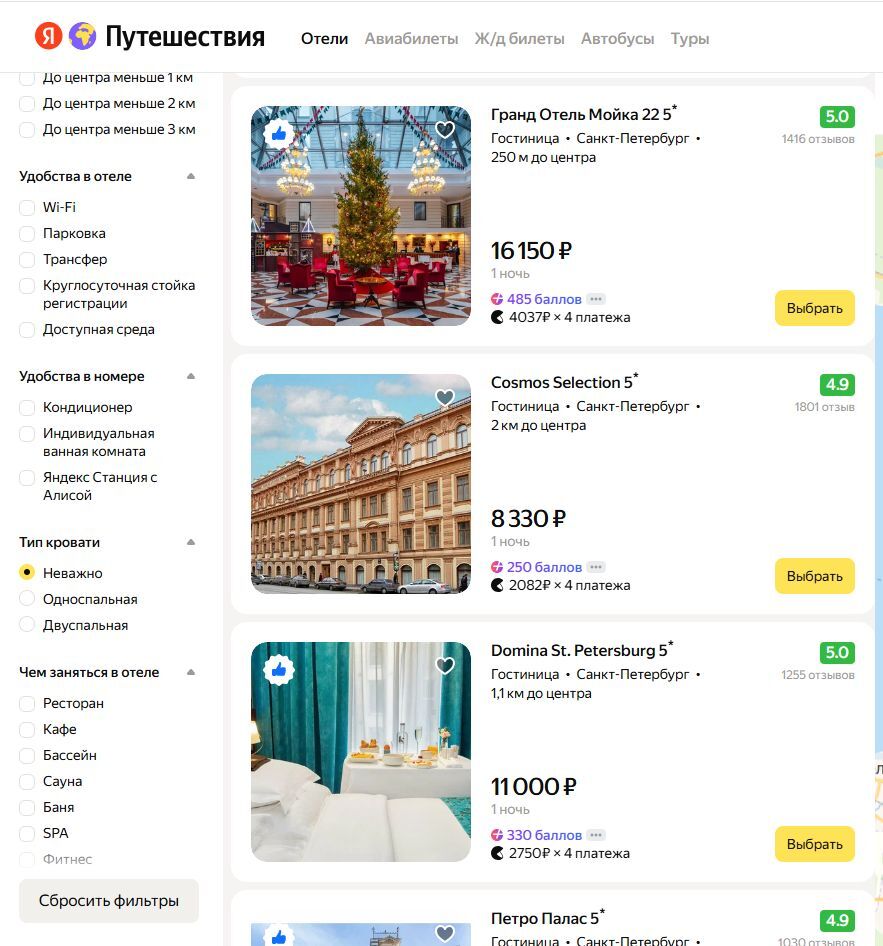Collapse the Чем заняться в отеле section
The image size is (883, 946).
[x=191, y=672]
